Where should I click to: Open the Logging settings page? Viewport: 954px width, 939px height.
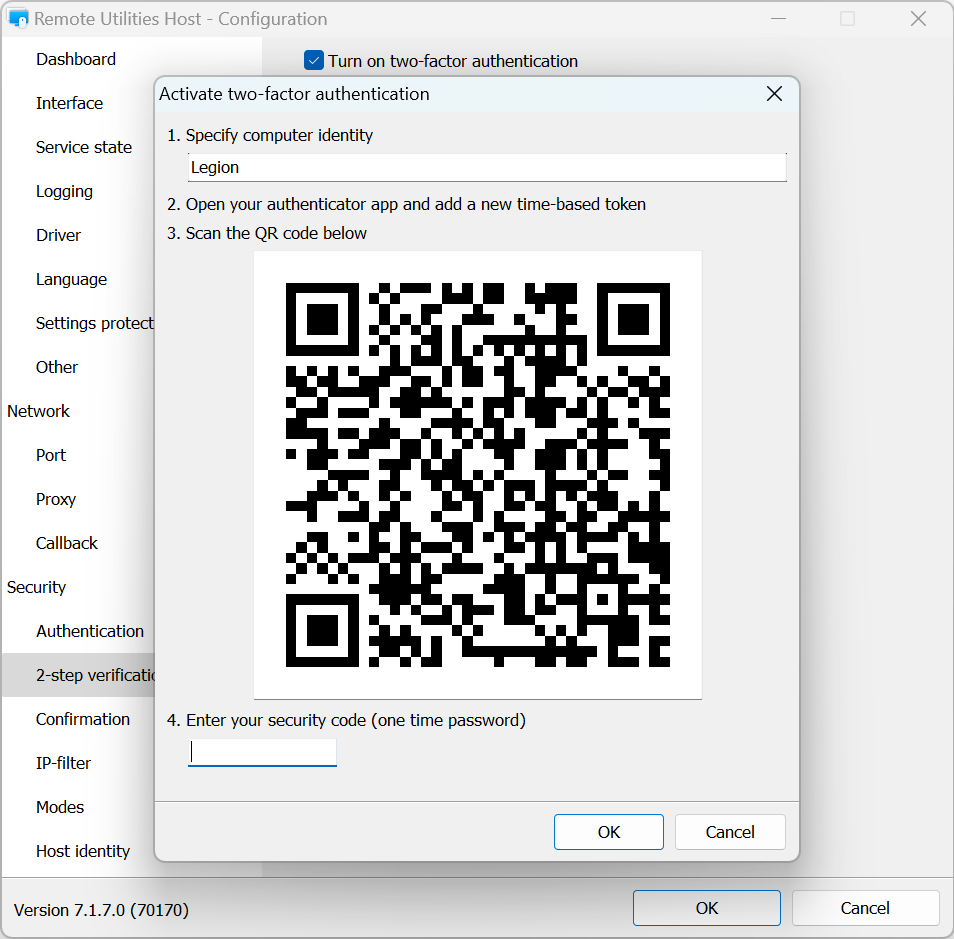point(64,191)
